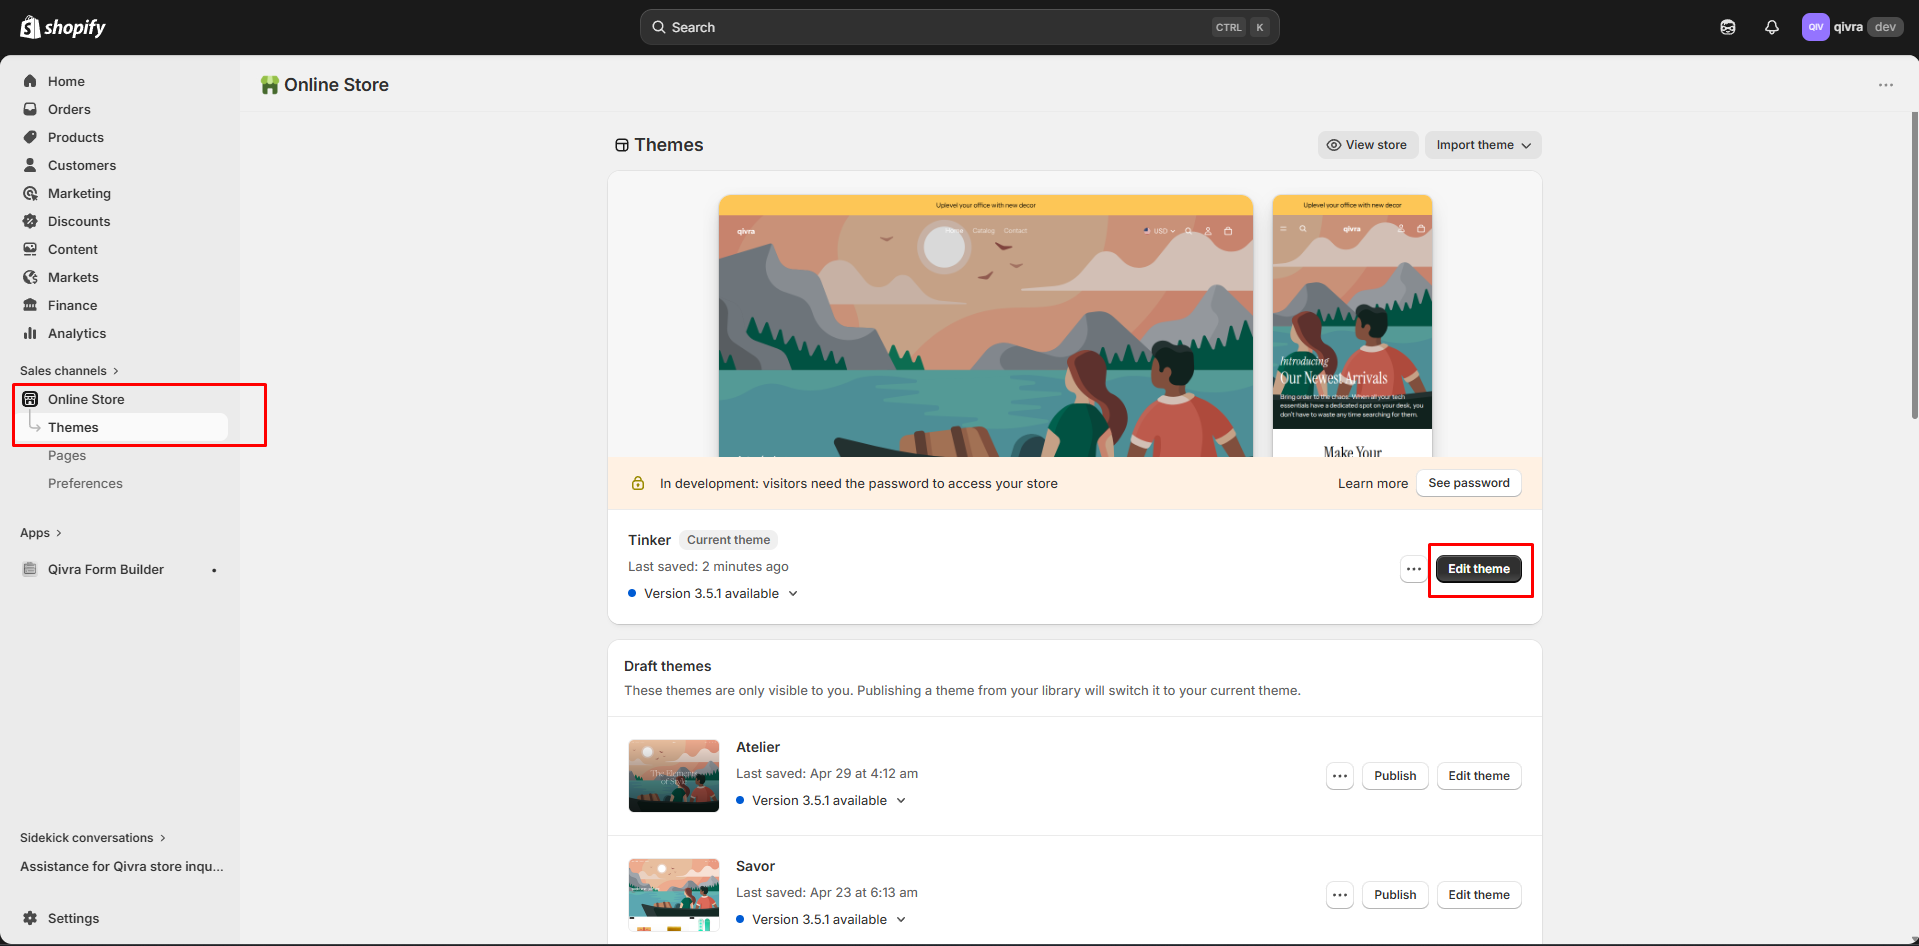
Task: Click the lock icon in development banner
Action: 638,483
